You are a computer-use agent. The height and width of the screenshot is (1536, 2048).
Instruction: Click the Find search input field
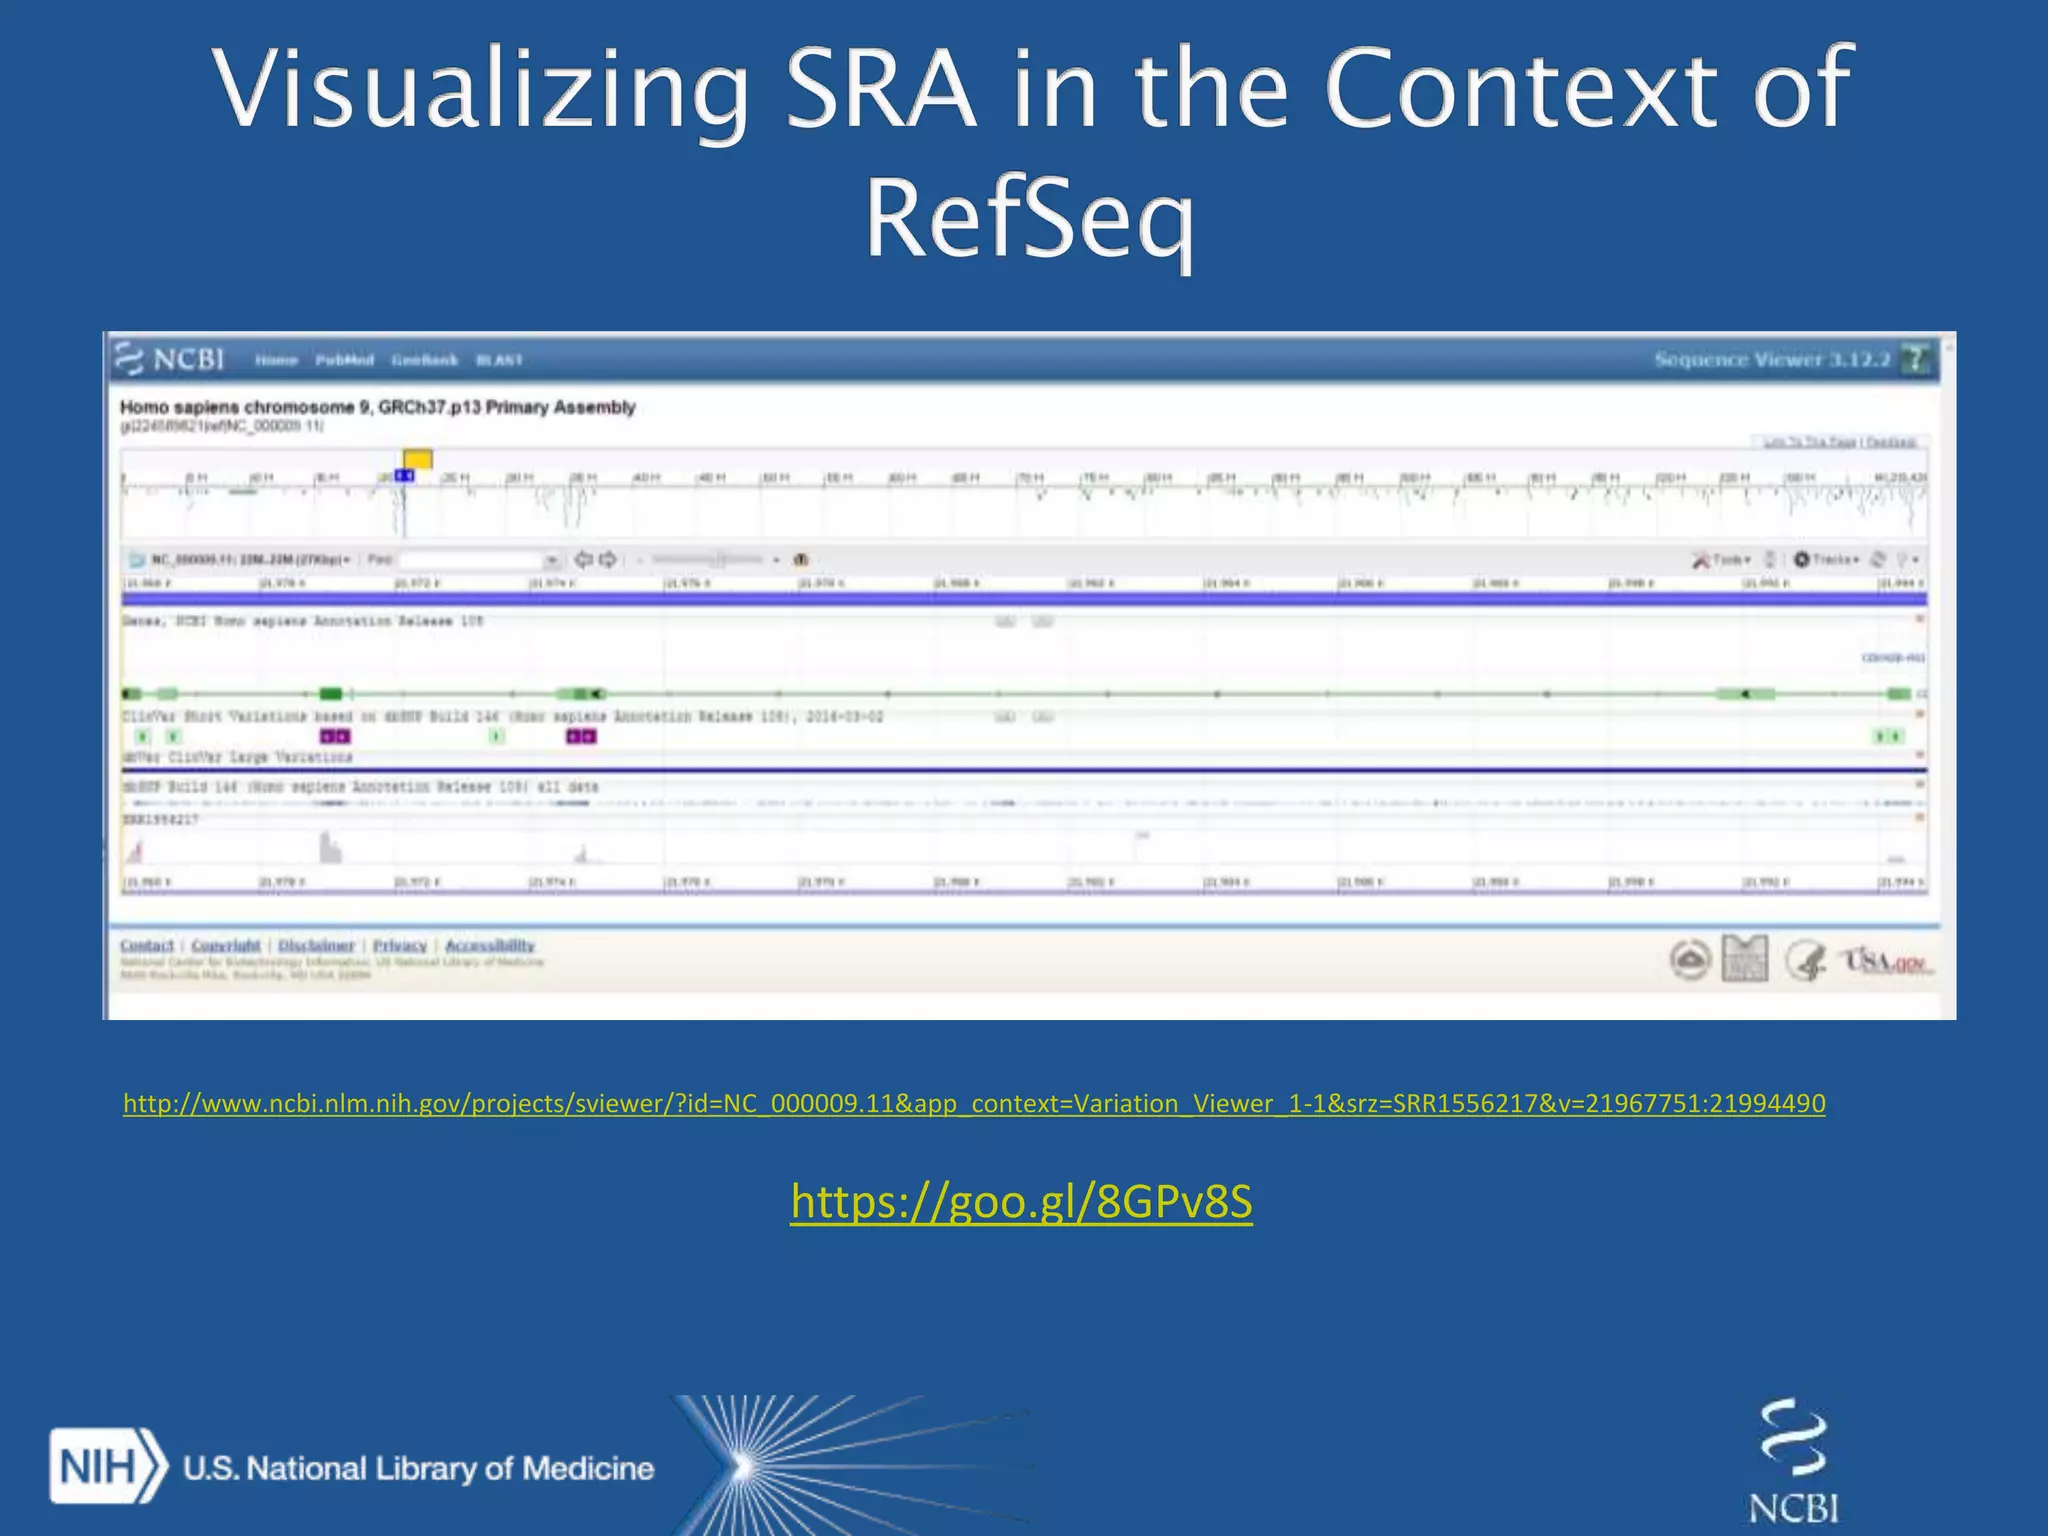click(x=470, y=560)
